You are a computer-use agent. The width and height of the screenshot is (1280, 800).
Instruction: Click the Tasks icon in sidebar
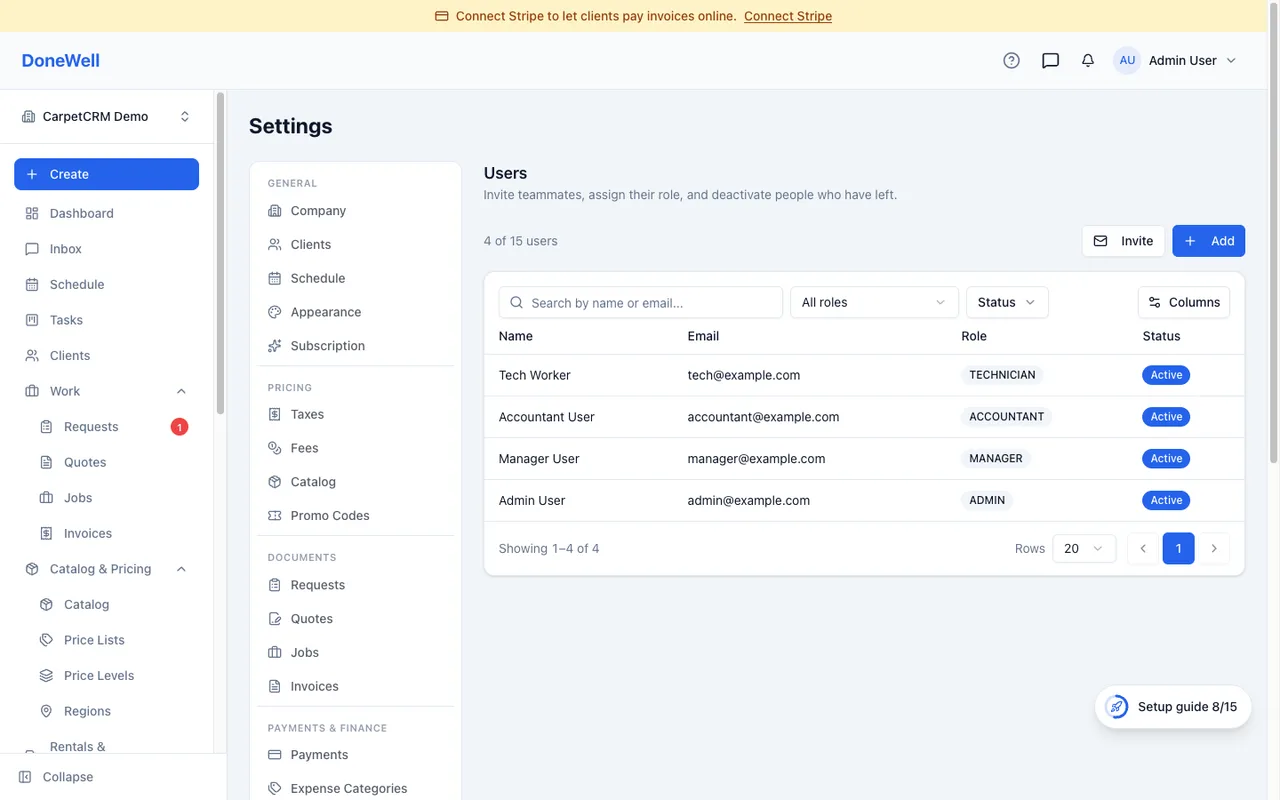click(x=32, y=320)
